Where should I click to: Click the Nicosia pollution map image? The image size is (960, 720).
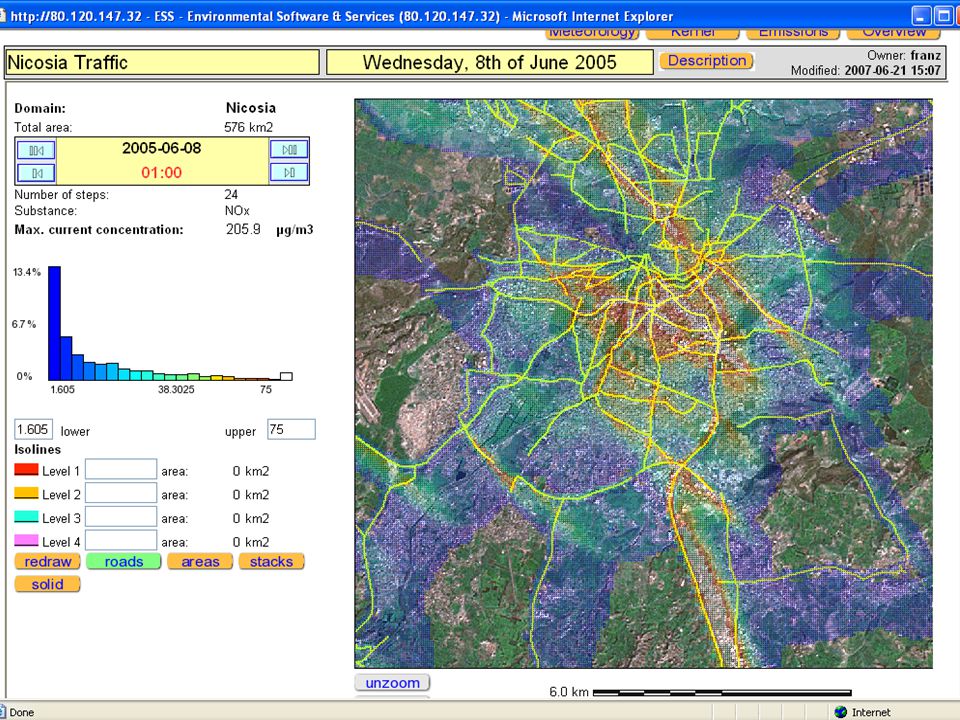click(x=643, y=383)
